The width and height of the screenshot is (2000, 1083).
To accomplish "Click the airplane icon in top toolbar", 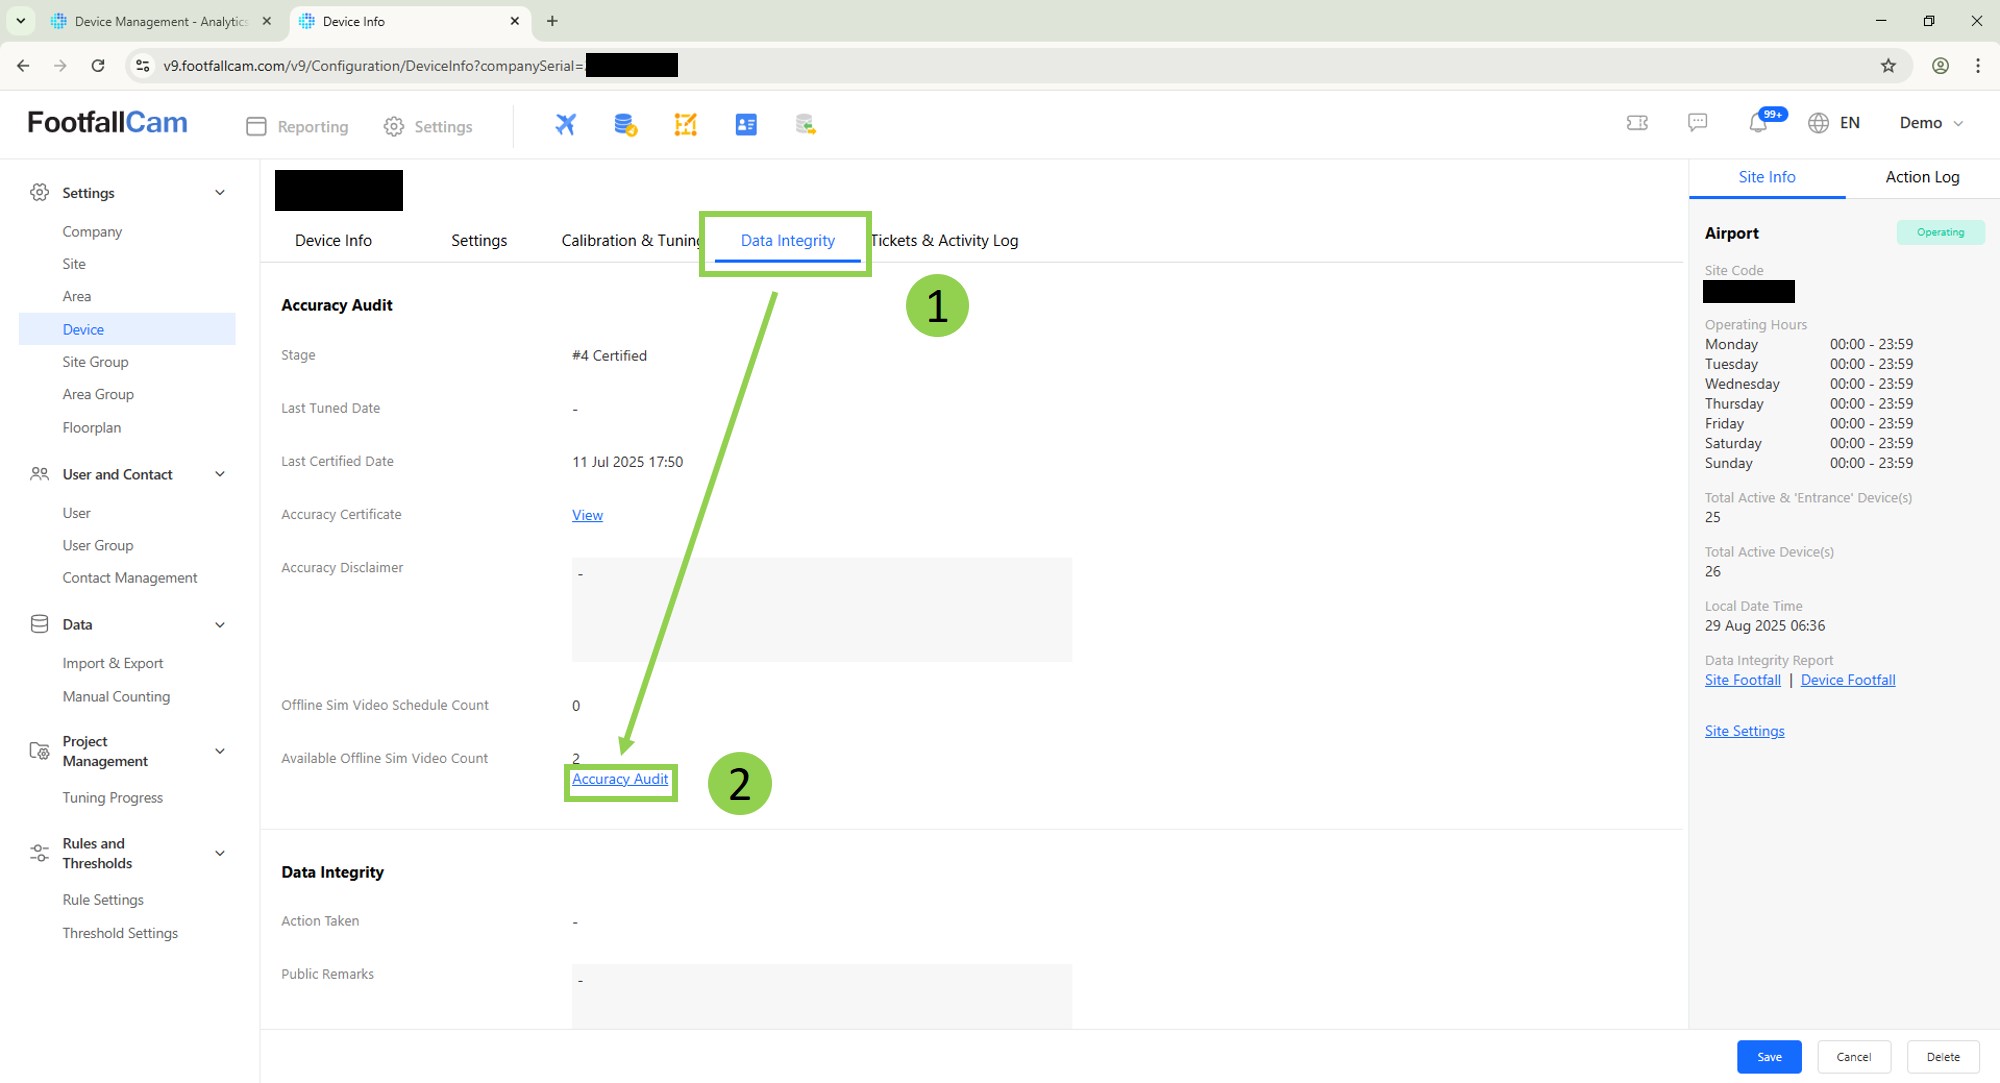I will coord(566,124).
